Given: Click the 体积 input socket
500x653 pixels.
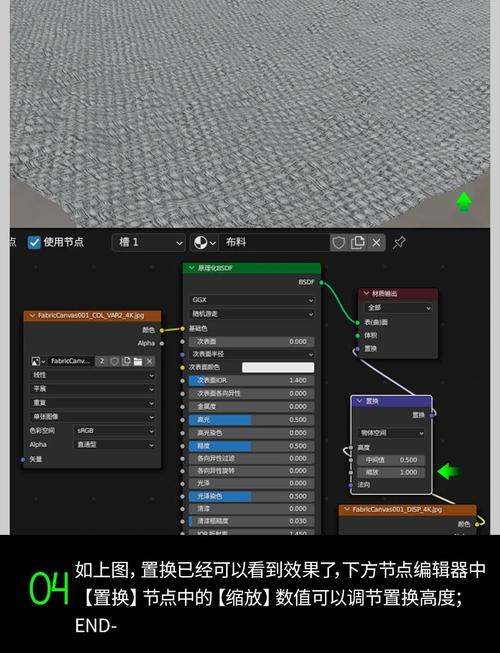Looking at the screenshot, I should [358, 336].
